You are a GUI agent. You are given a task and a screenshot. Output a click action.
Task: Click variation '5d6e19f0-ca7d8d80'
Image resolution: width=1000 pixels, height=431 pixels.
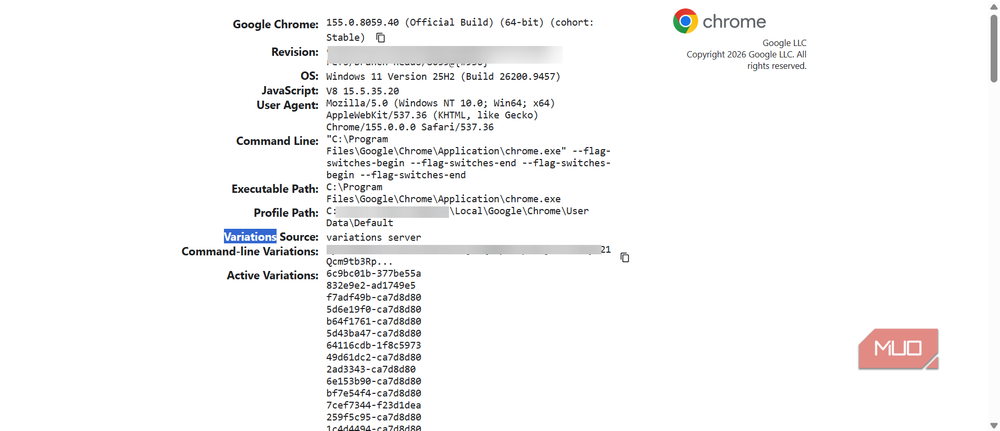pos(373,309)
